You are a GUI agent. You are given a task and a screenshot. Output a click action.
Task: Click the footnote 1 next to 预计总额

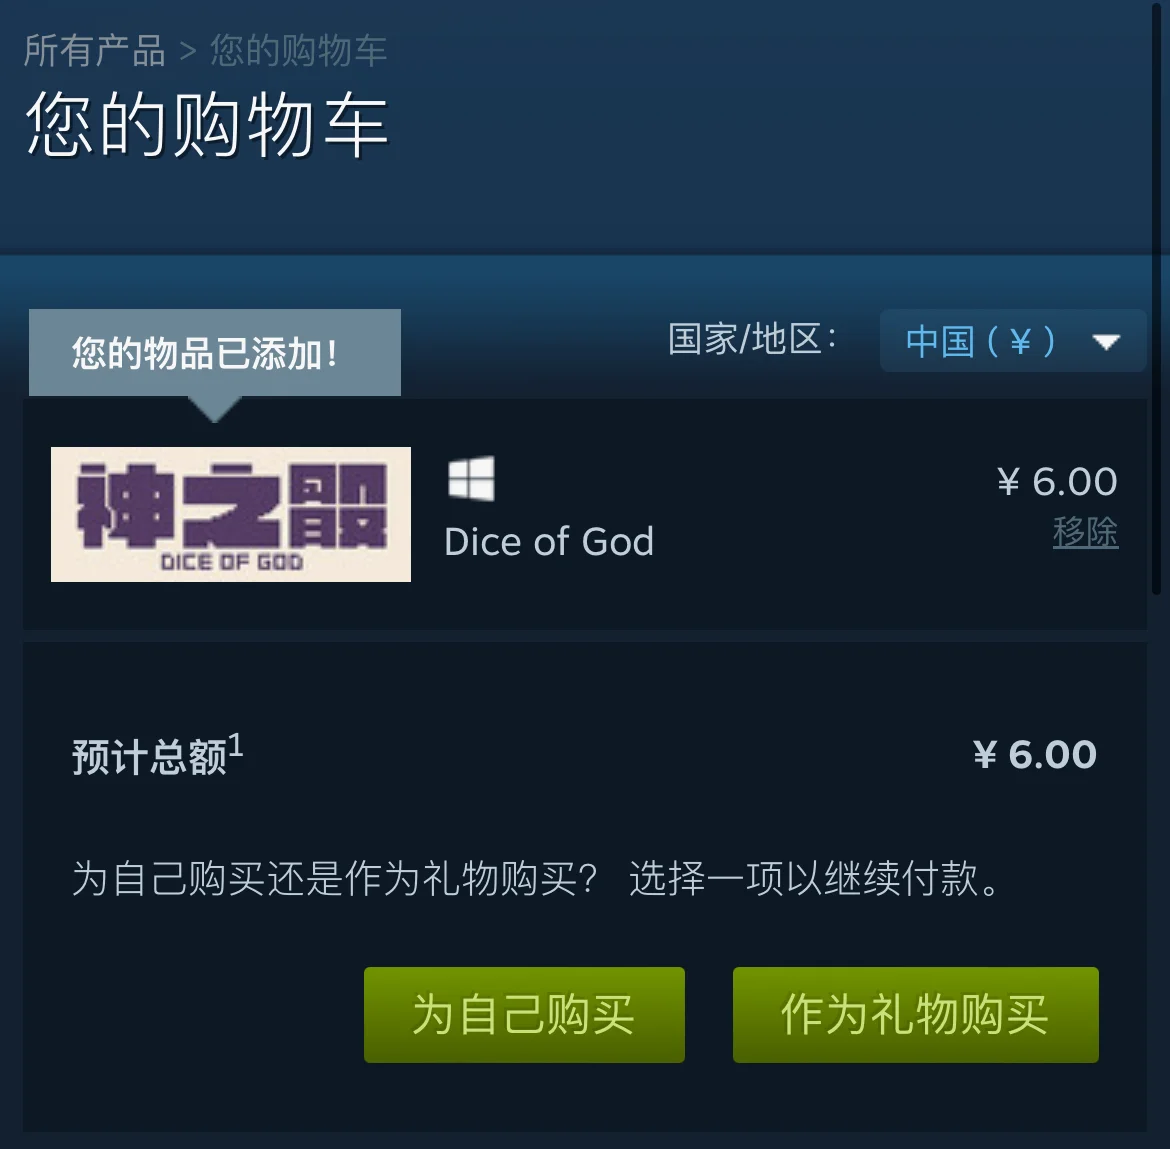click(236, 745)
